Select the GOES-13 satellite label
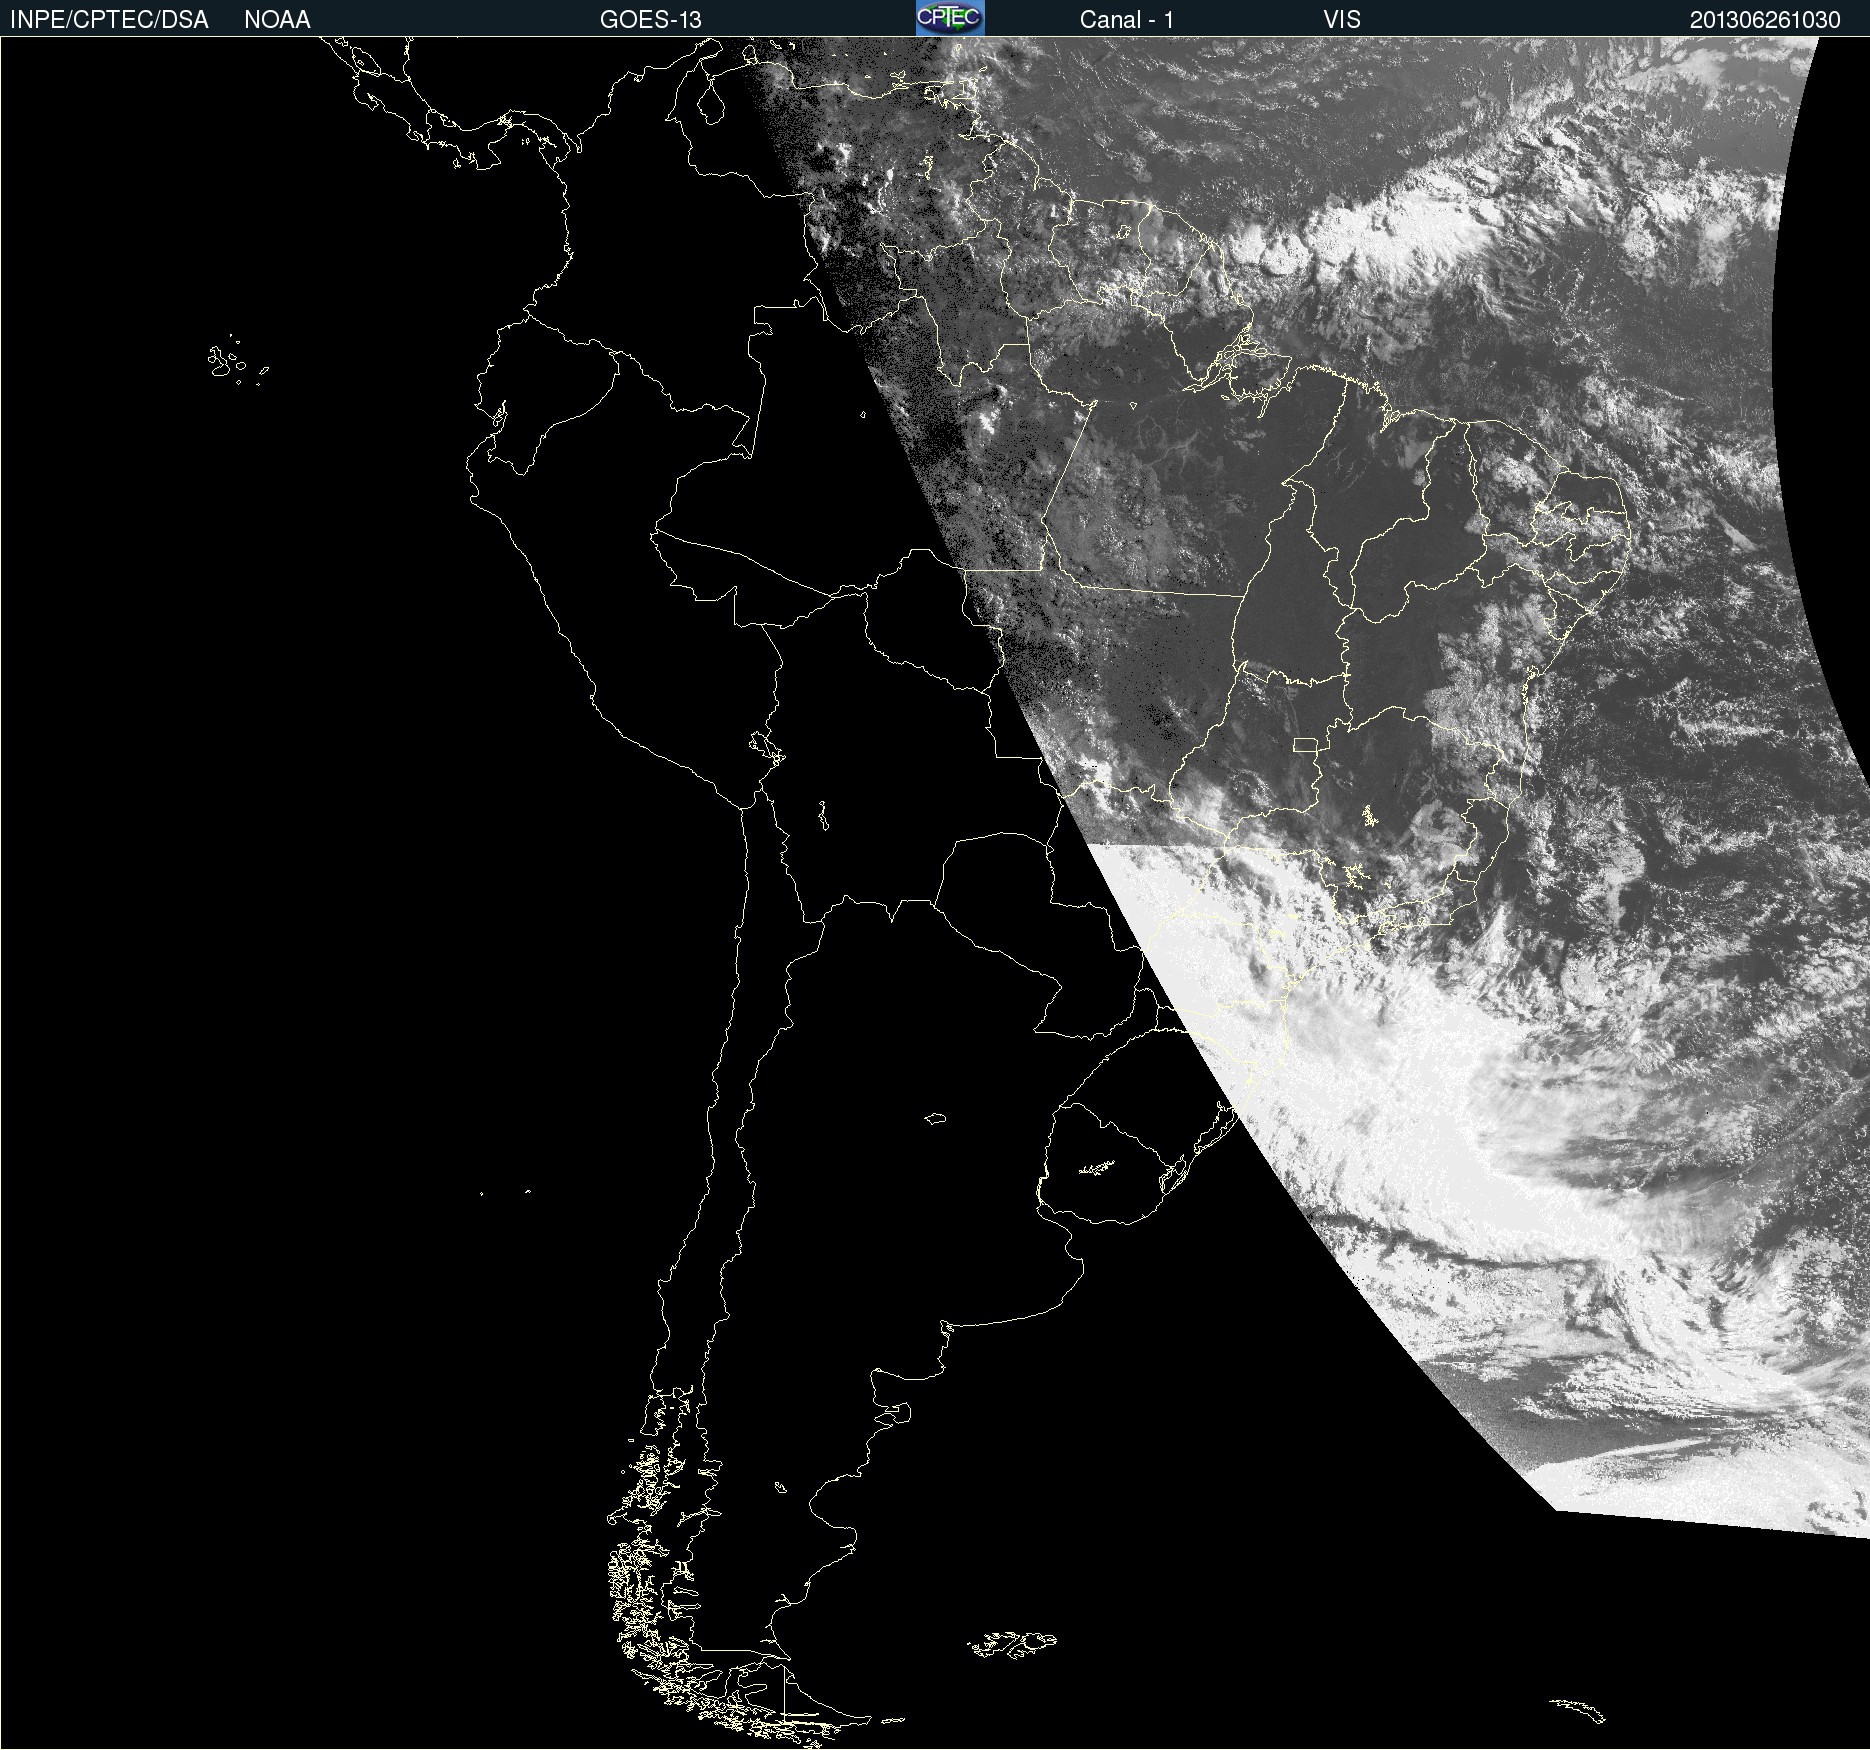 (650, 20)
